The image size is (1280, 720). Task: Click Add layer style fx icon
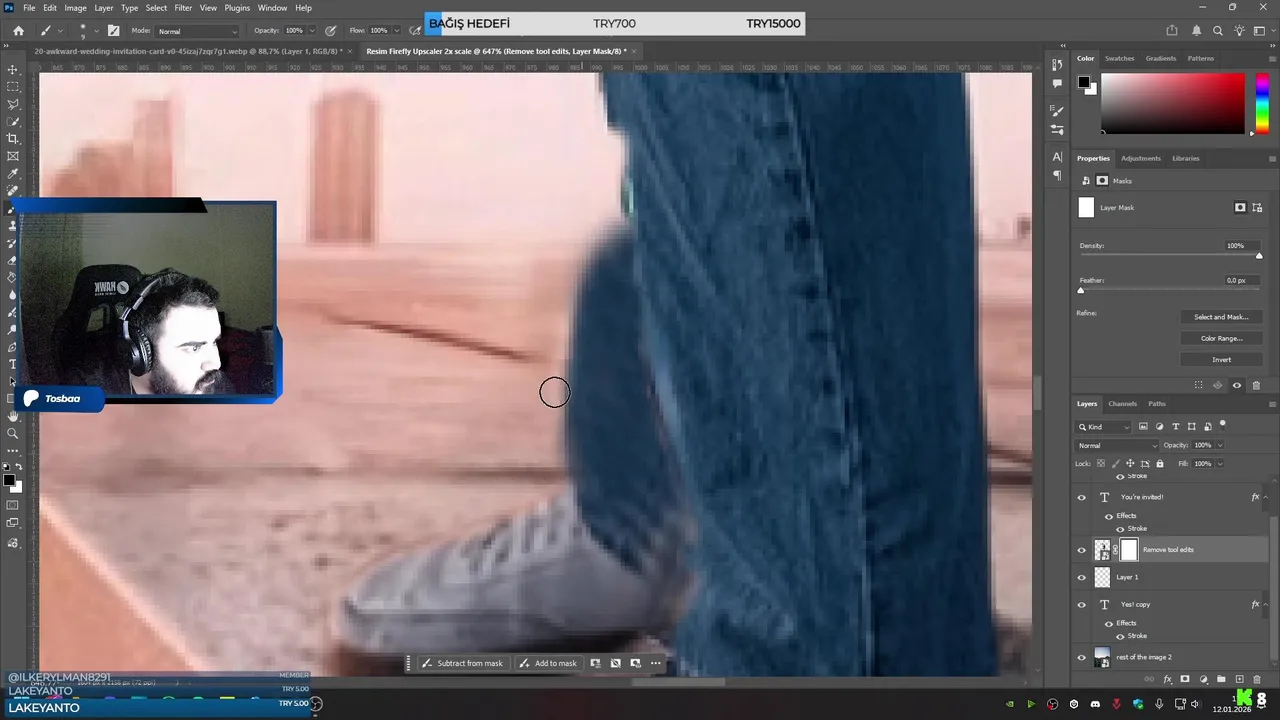pyautogui.click(x=1167, y=679)
